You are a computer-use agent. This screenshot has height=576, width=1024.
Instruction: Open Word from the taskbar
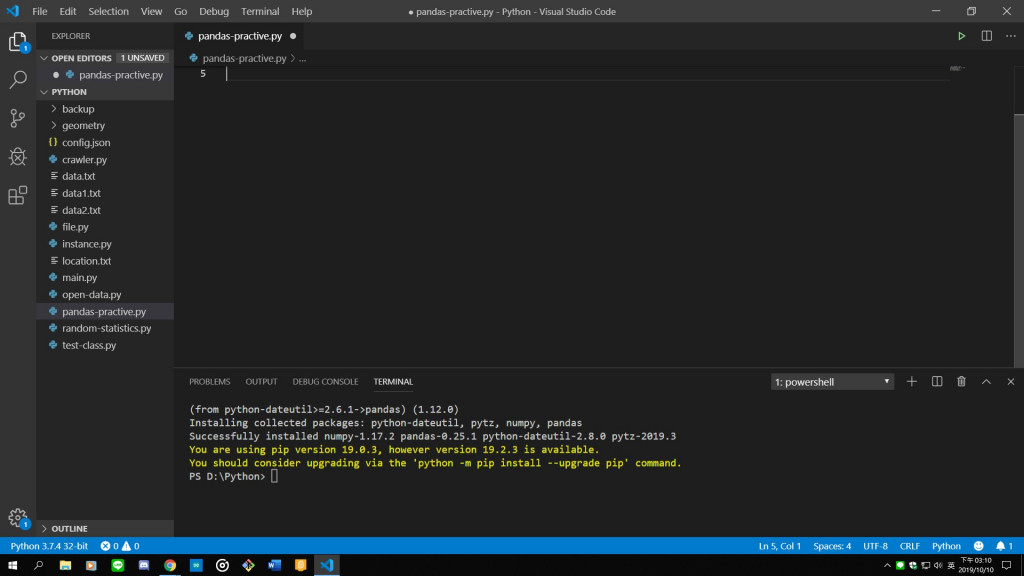274,566
